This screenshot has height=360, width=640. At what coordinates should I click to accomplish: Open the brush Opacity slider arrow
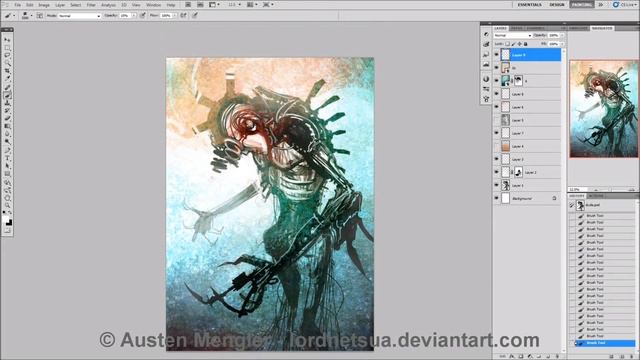(x=134, y=16)
